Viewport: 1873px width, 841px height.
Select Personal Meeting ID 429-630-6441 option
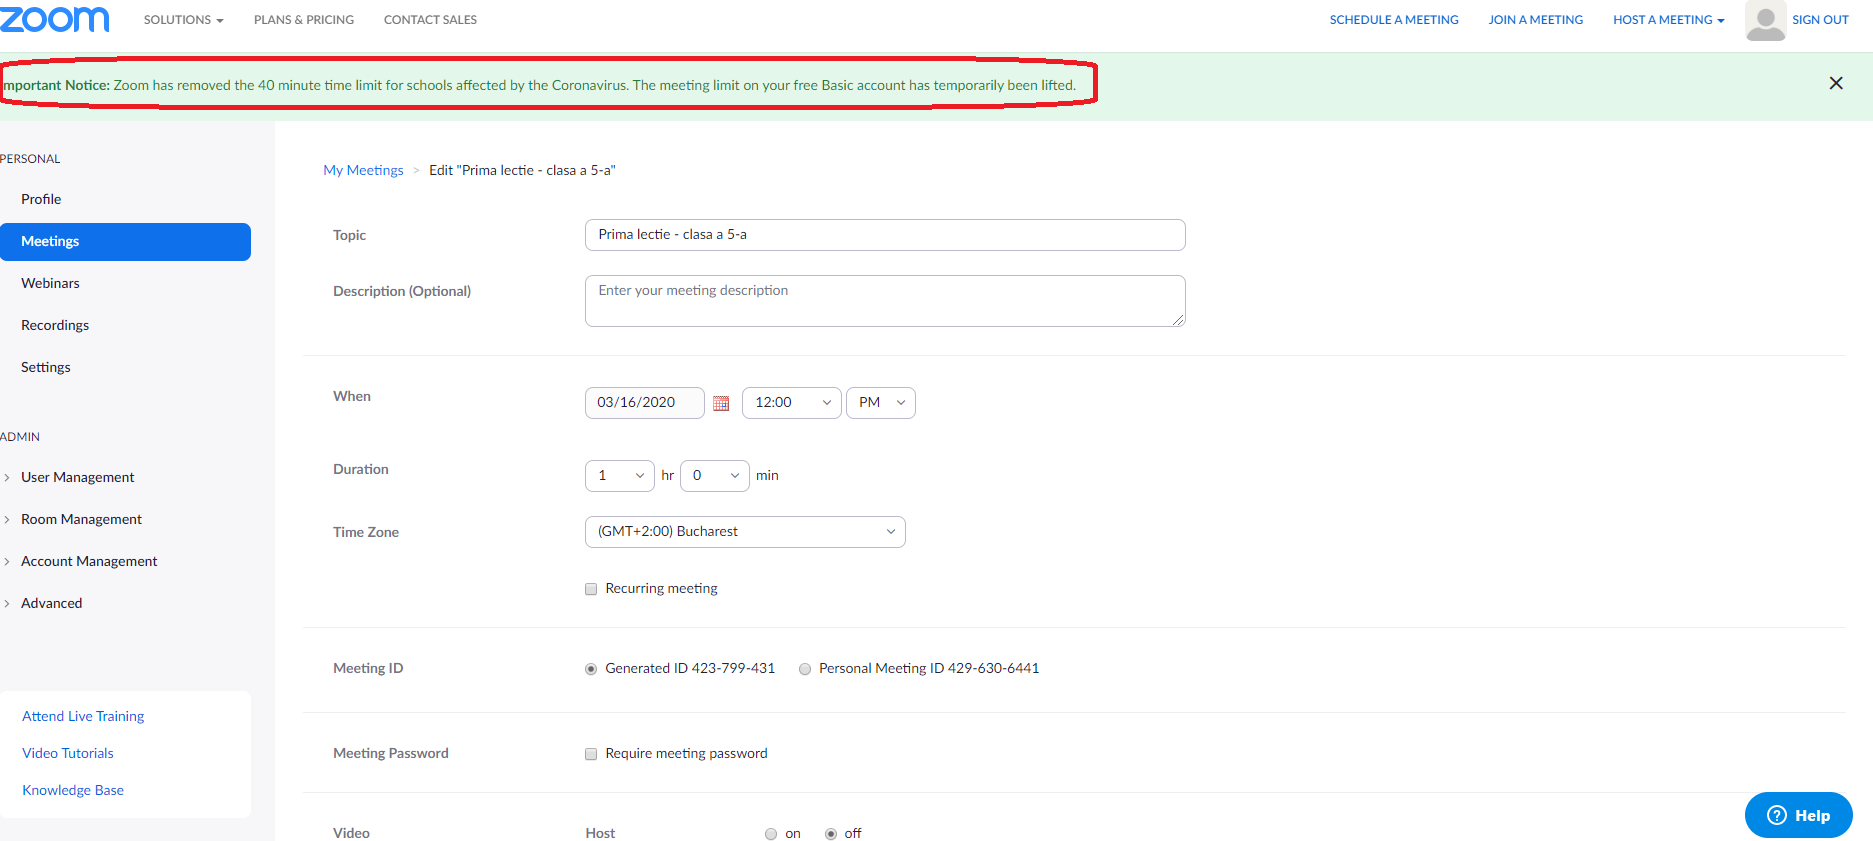point(805,669)
